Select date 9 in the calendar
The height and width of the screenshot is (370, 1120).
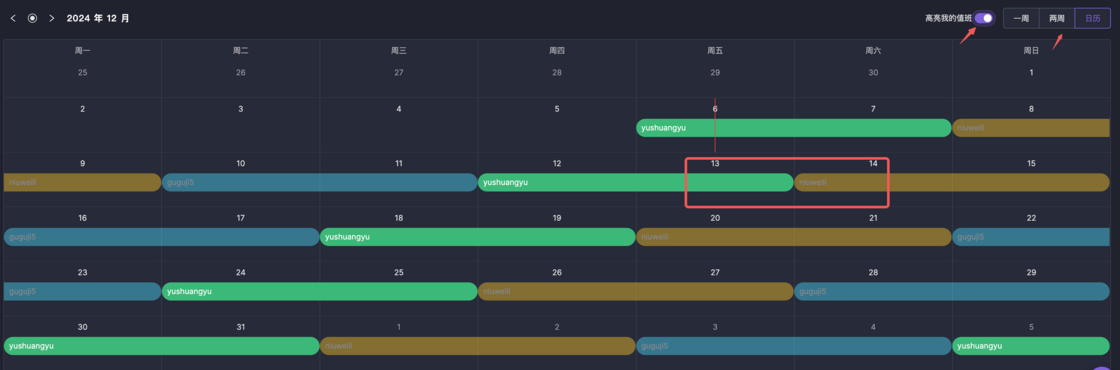(x=82, y=164)
